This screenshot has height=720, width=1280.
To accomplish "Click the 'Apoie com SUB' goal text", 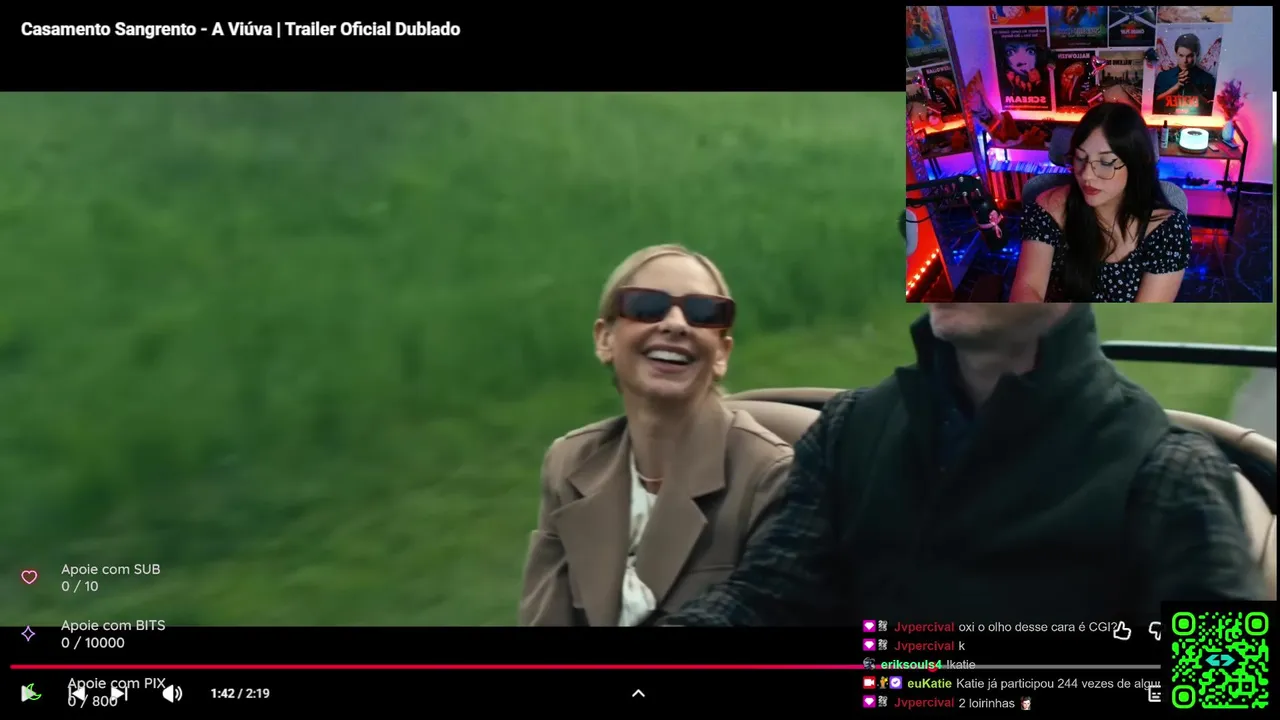I will 111,569.
